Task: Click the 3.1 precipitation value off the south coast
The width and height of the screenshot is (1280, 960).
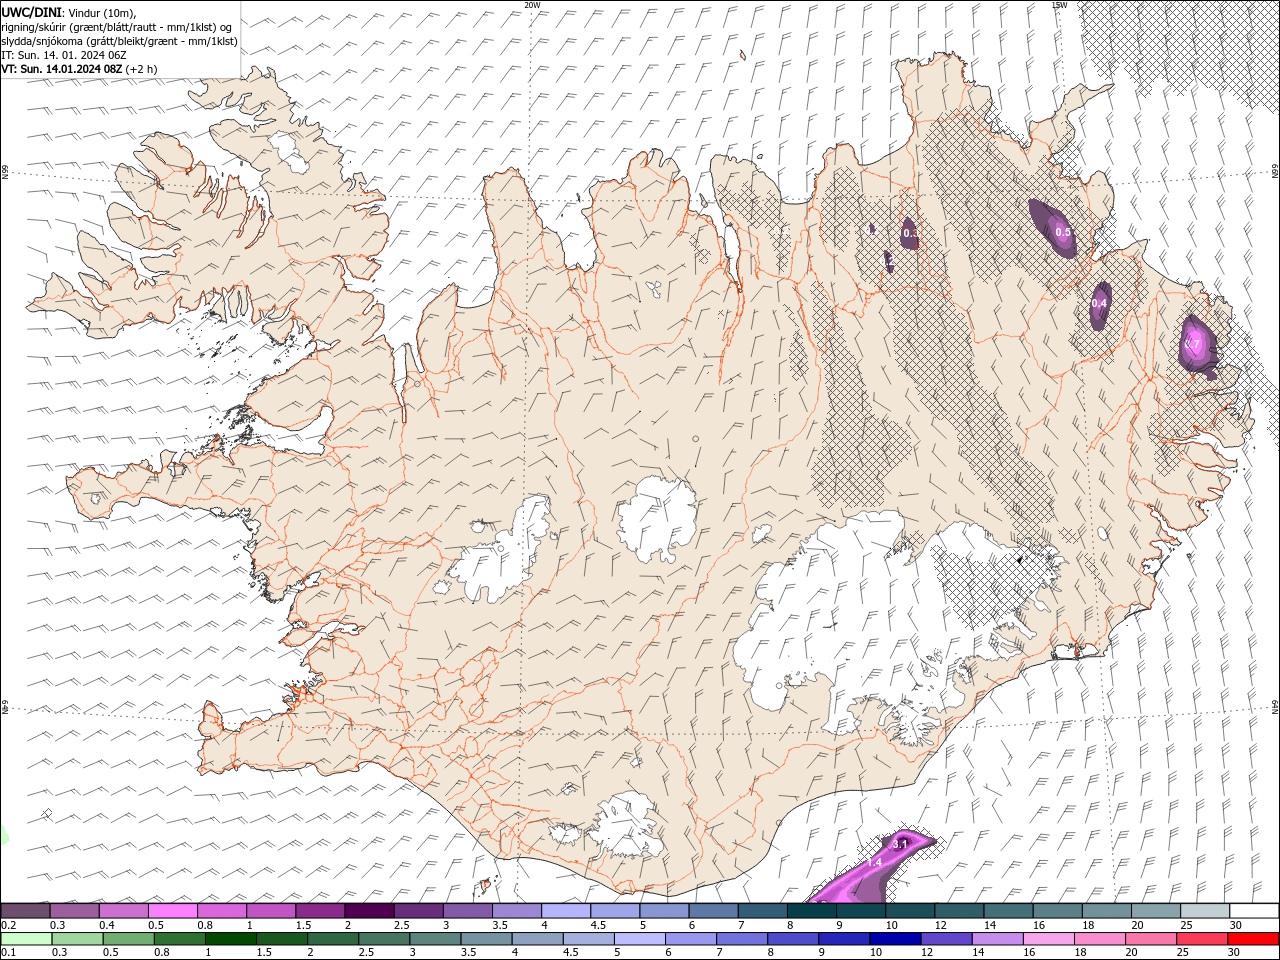Action: tap(899, 845)
